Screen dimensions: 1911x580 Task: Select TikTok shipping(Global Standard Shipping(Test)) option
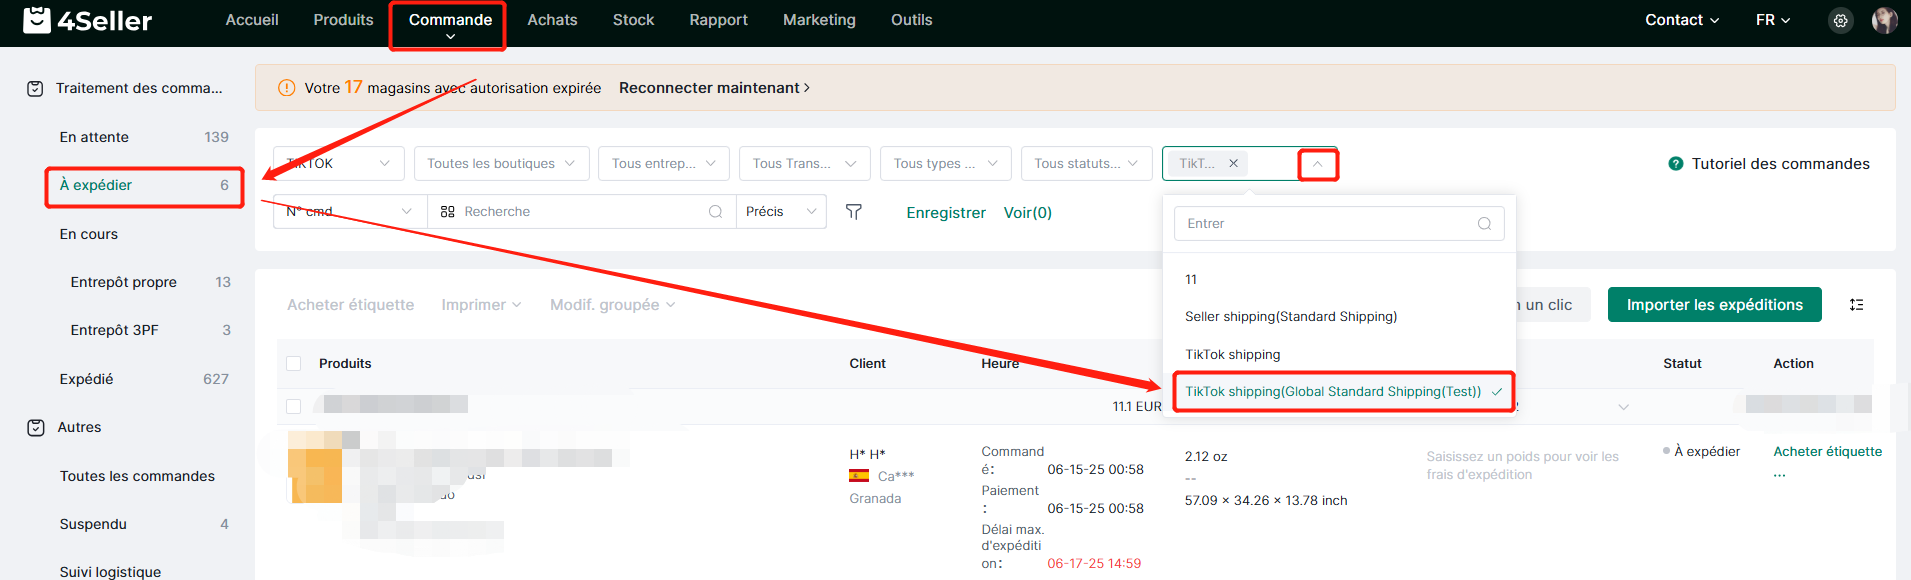point(1339,392)
